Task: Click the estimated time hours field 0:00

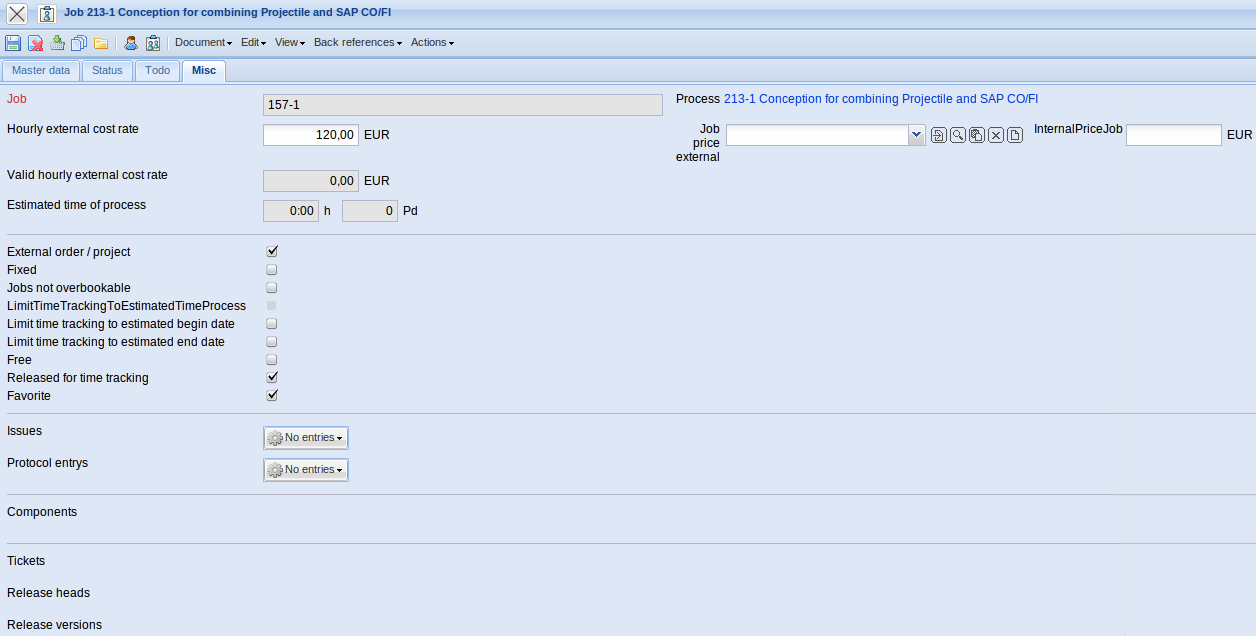Action: [x=291, y=211]
